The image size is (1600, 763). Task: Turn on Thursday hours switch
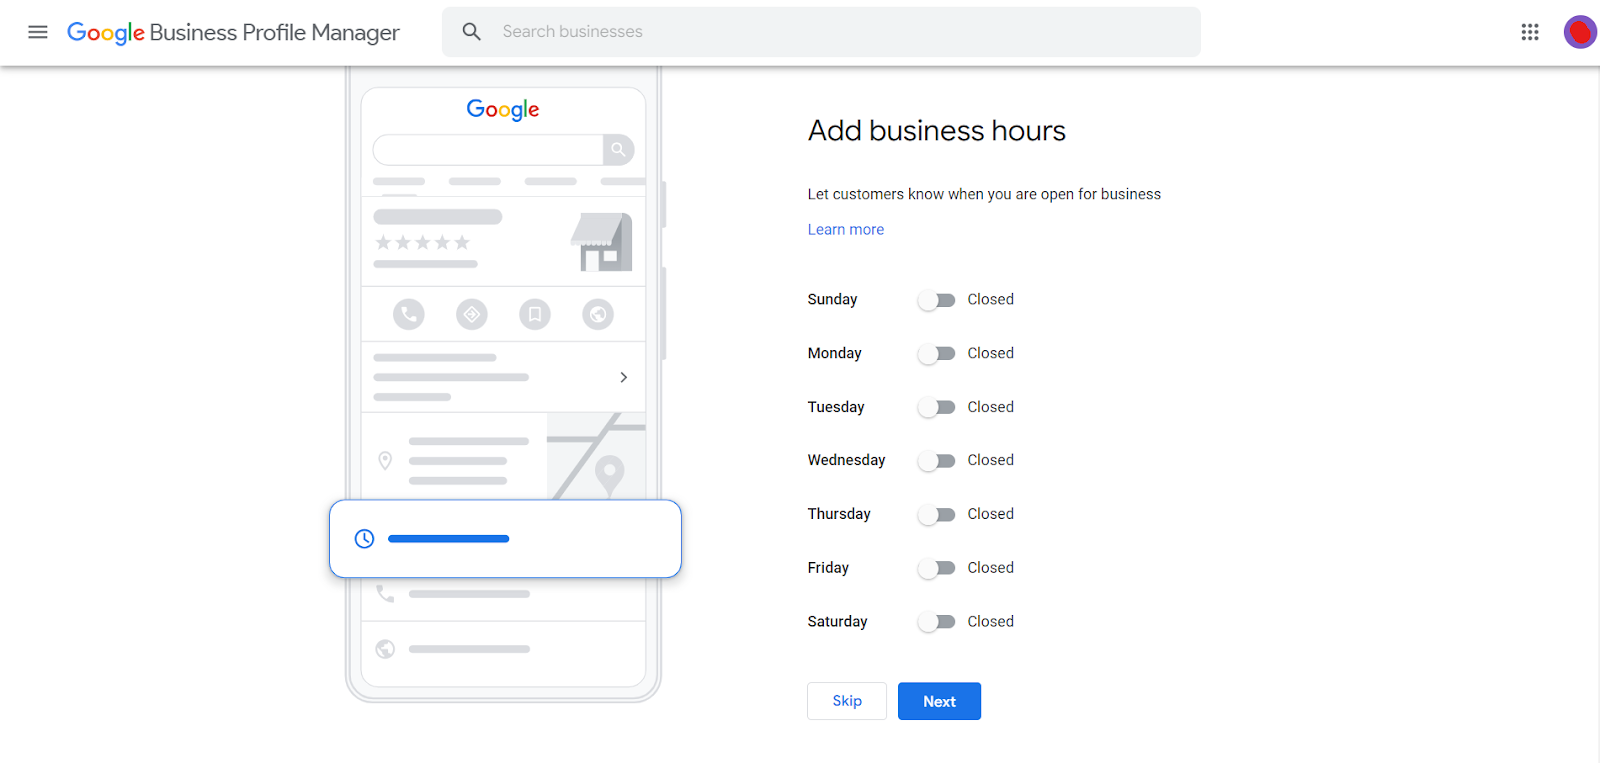pos(937,515)
